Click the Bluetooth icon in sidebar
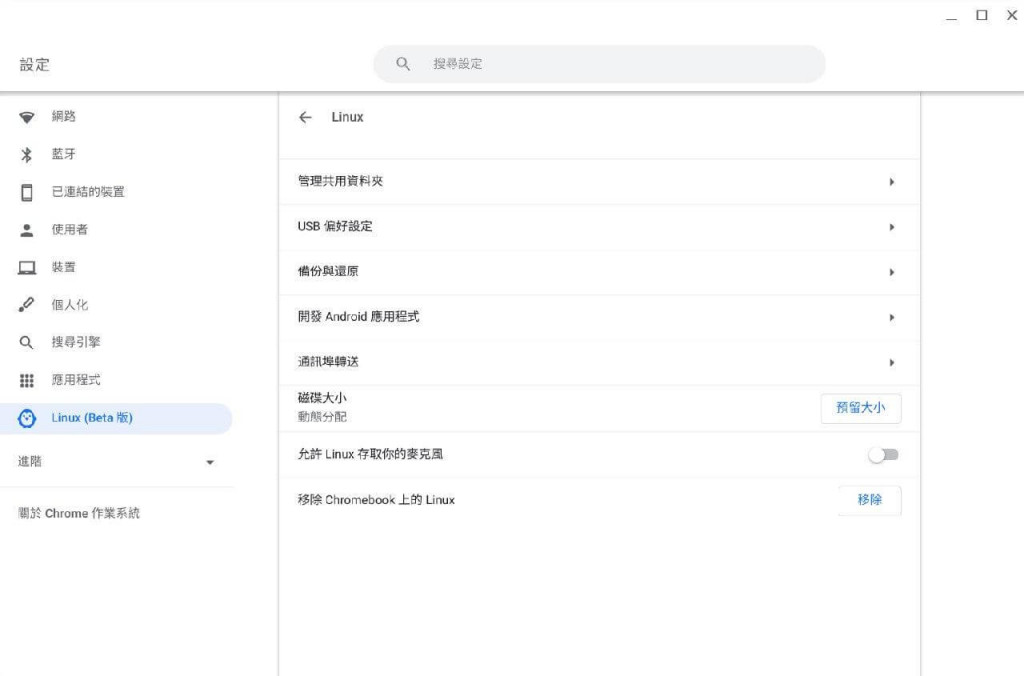 27,155
